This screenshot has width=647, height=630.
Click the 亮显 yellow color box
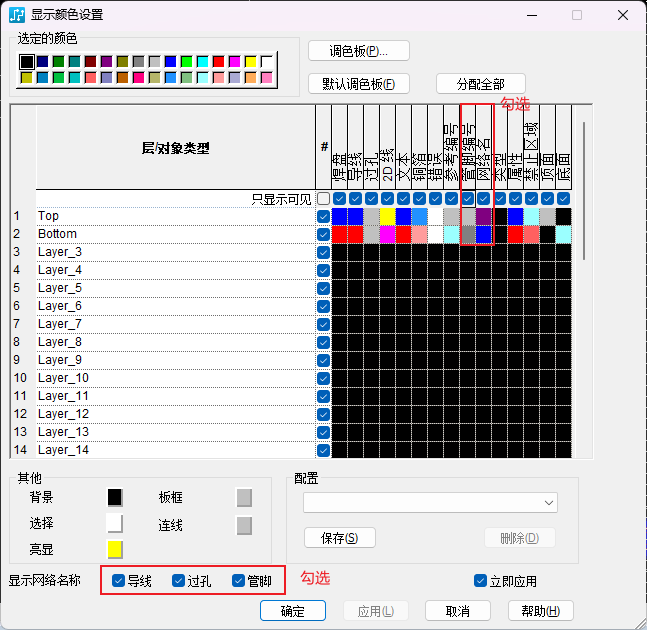pyautogui.click(x=115, y=549)
